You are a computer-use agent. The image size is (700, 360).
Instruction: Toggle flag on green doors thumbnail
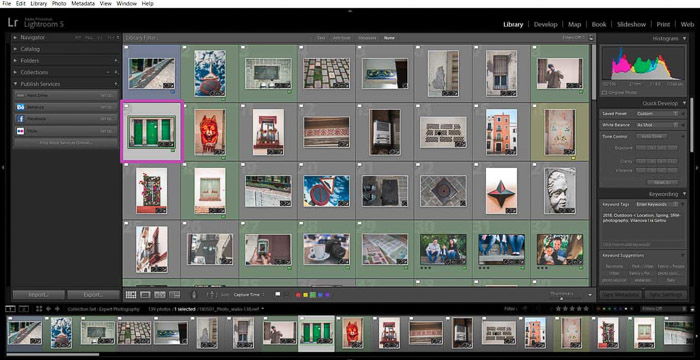[126, 106]
